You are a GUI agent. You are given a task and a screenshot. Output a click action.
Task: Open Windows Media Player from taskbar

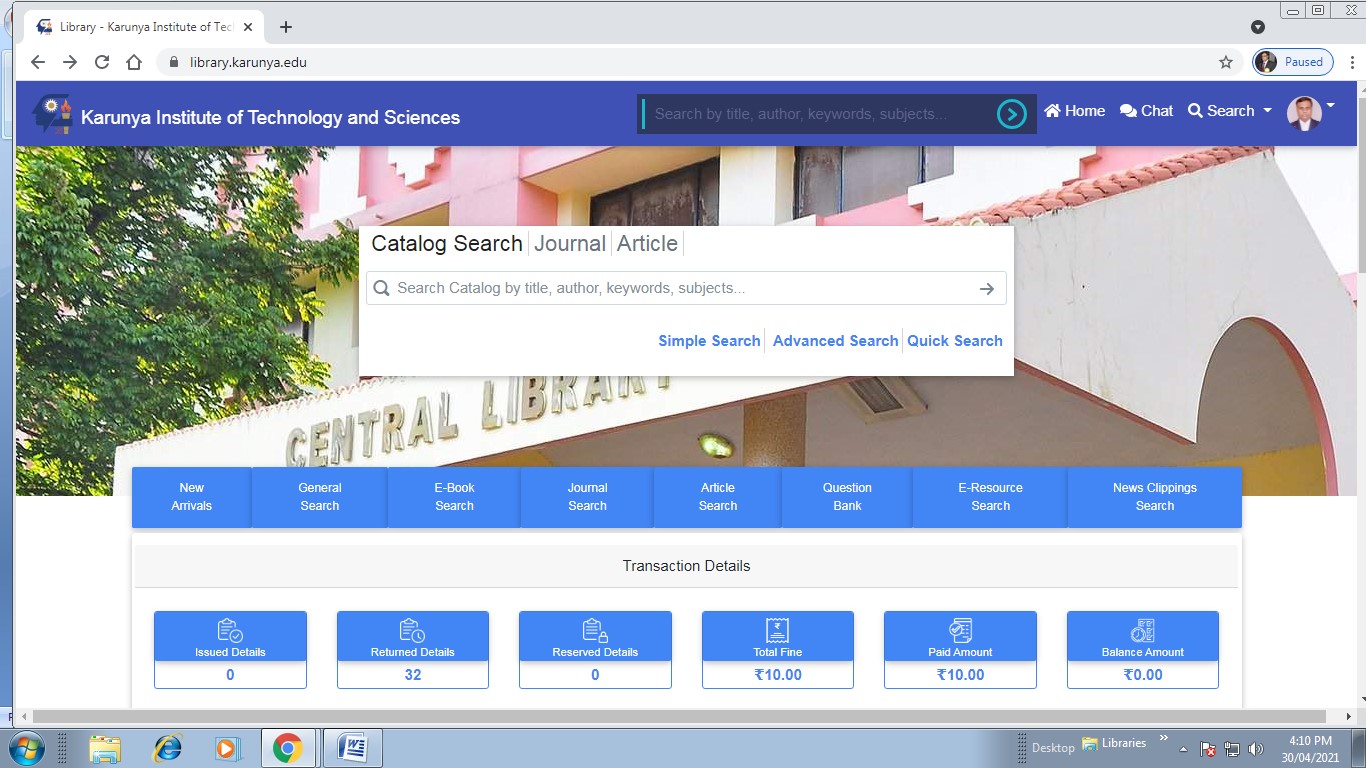point(228,748)
